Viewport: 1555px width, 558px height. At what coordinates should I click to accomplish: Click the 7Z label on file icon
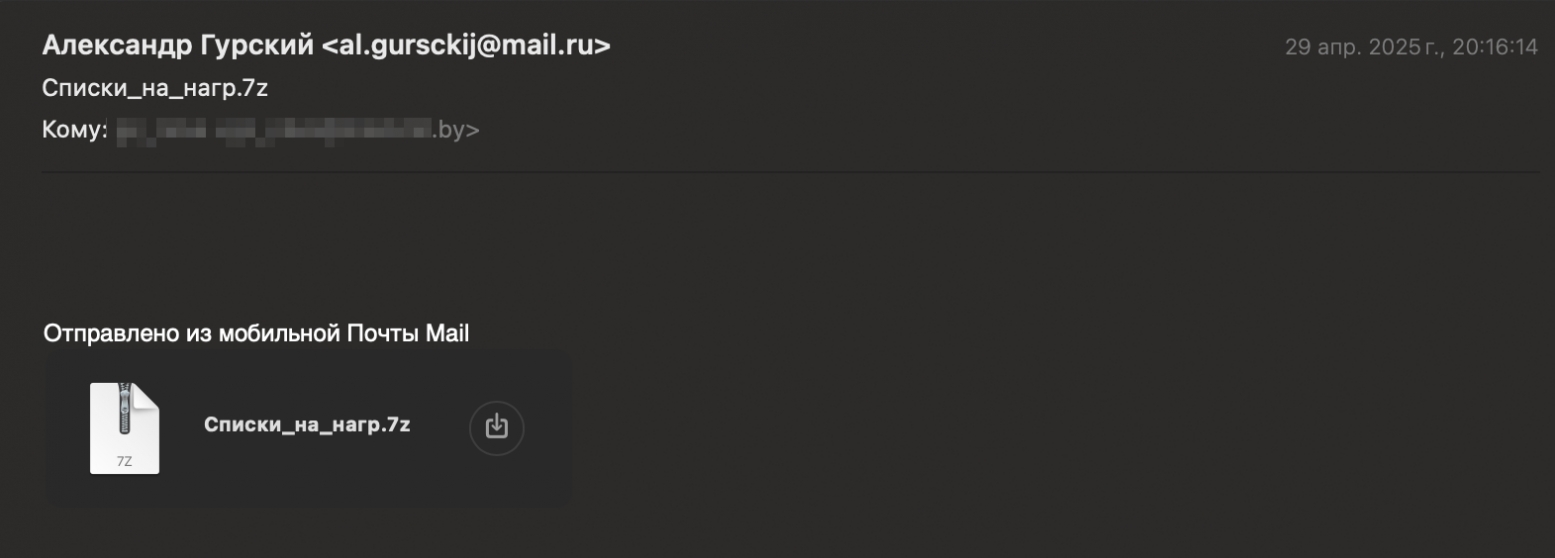point(124,461)
